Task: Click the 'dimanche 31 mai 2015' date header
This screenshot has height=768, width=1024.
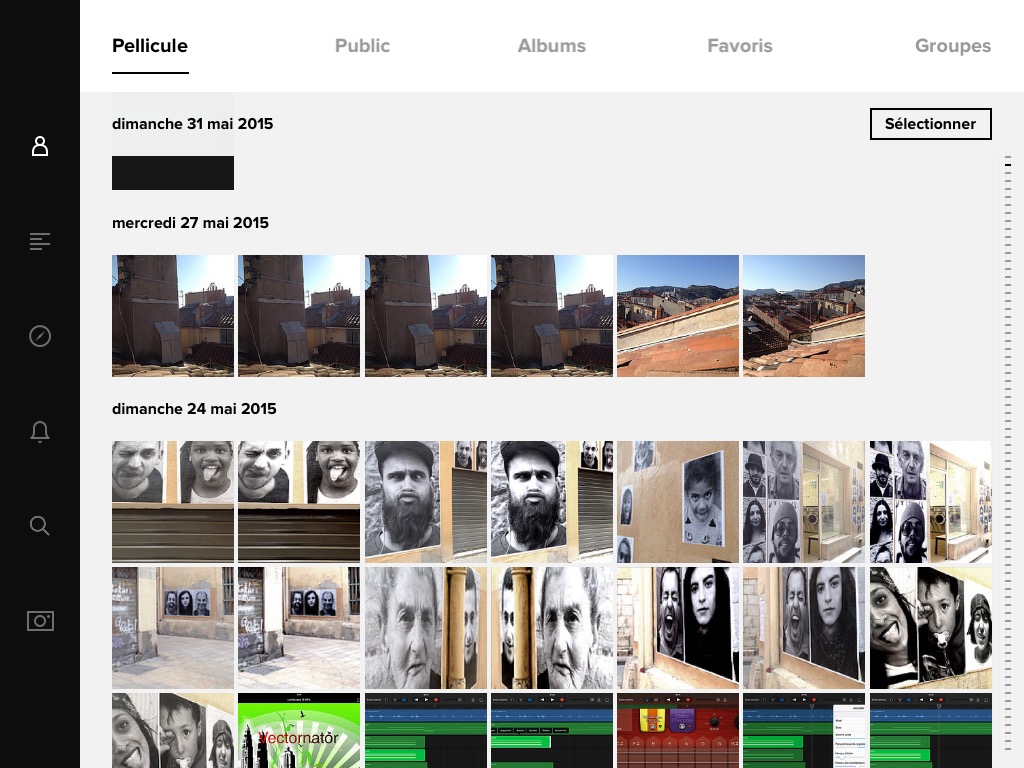Action: tap(193, 124)
